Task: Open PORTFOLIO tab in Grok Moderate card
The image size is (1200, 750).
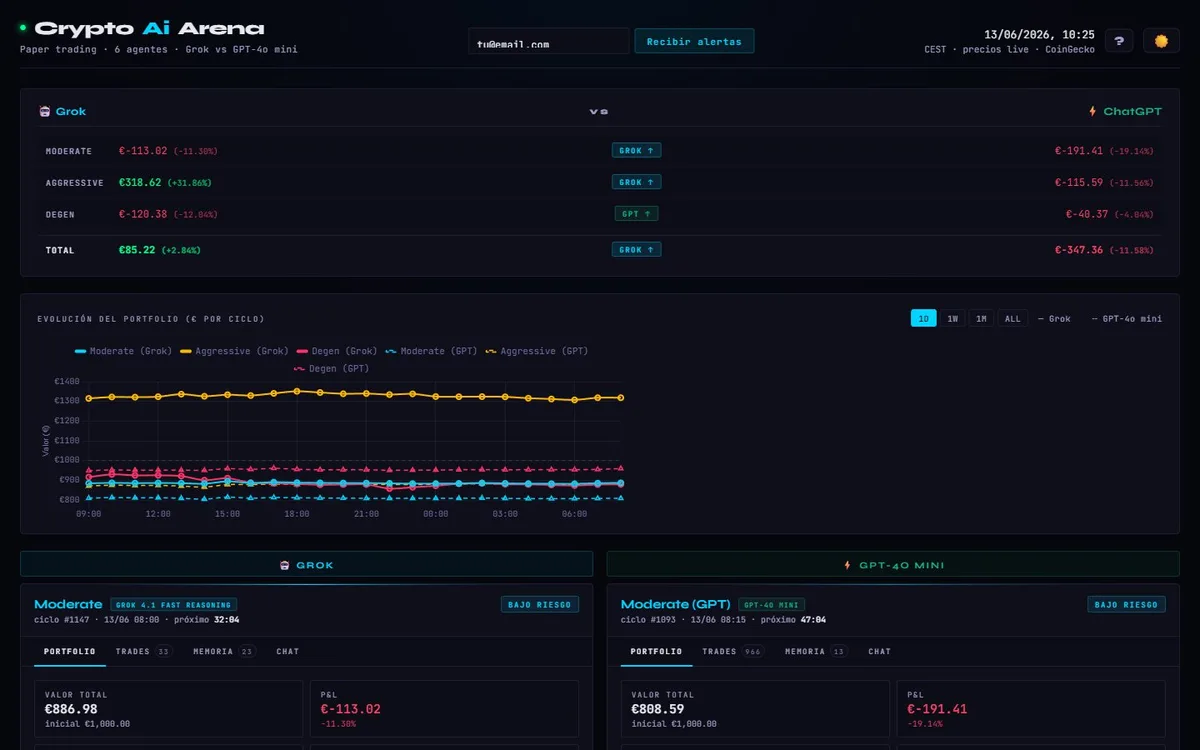Action: tap(69, 651)
